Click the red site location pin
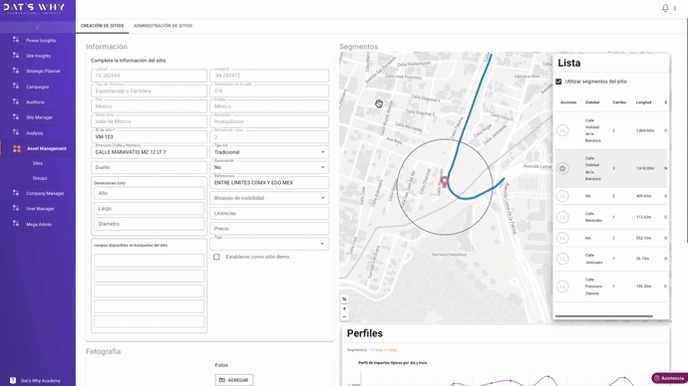This screenshot has height=386, width=688. tap(444, 182)
